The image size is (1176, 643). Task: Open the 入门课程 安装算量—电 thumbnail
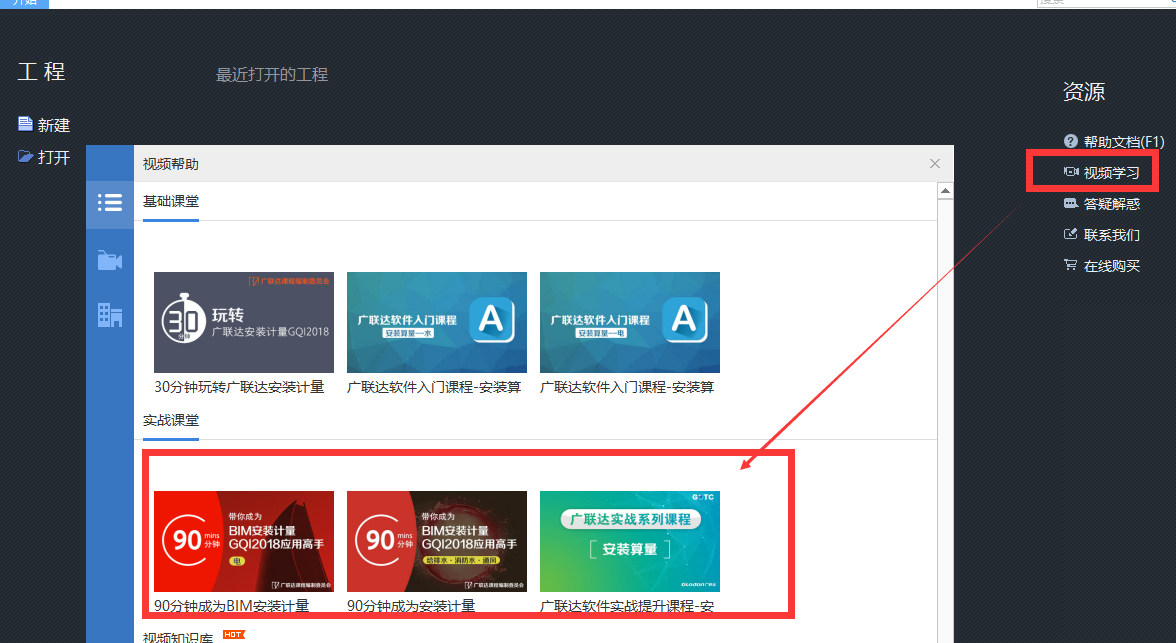[630, 323]
